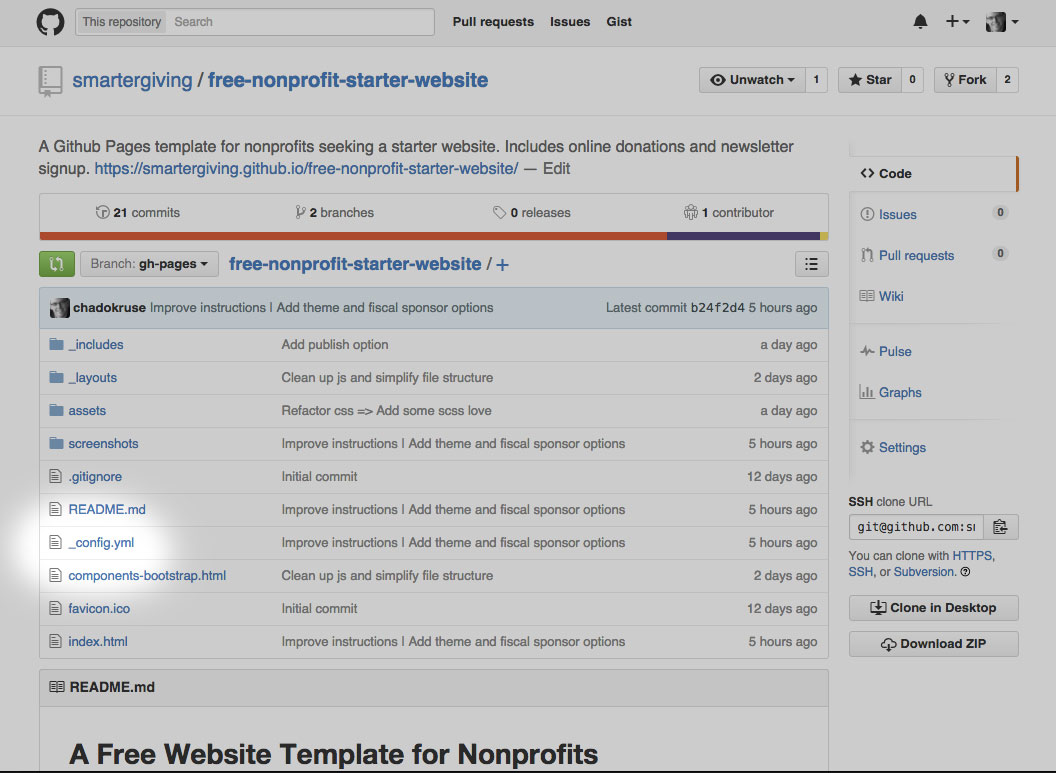Click the Download ZIP button
This screenshot has height=773, width=1056.
pyautogui.click(x=933, y=644)
